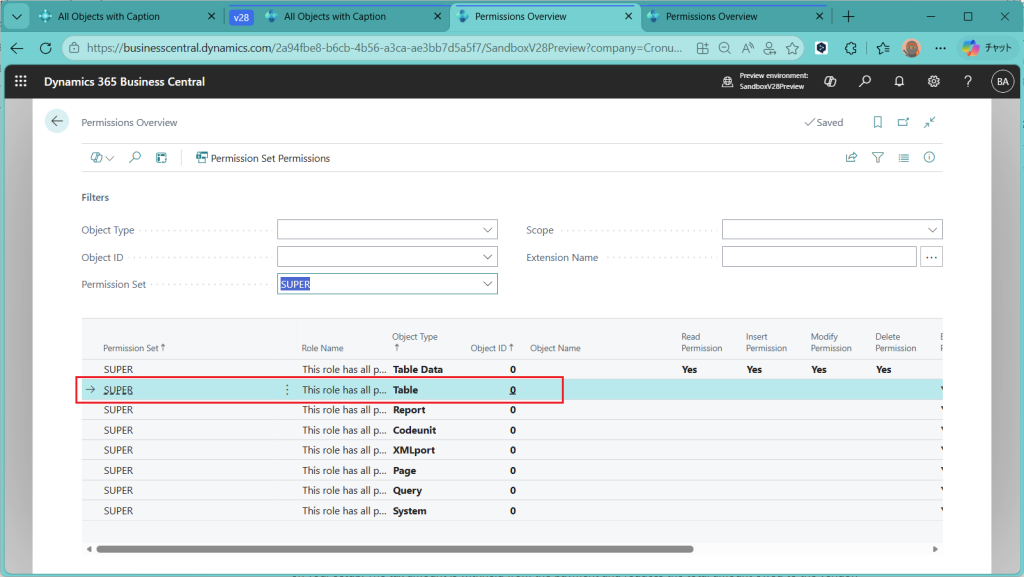Click the search icon in the page toolbar
This screenshot has height=577, width=1024.
pos(135,158)
